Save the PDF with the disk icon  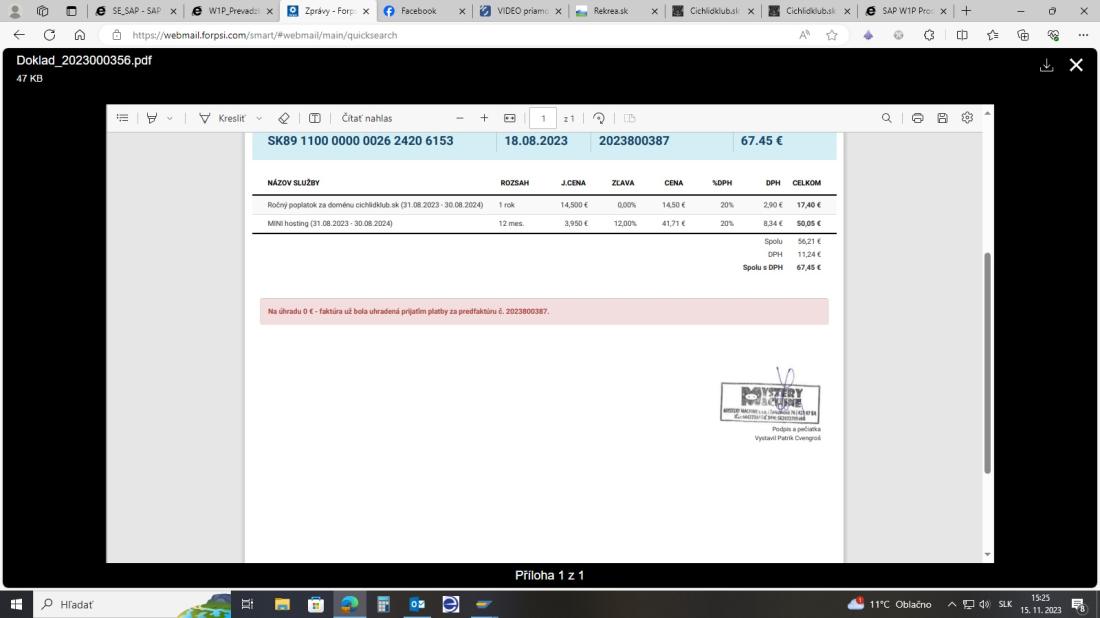pos(942,118)
